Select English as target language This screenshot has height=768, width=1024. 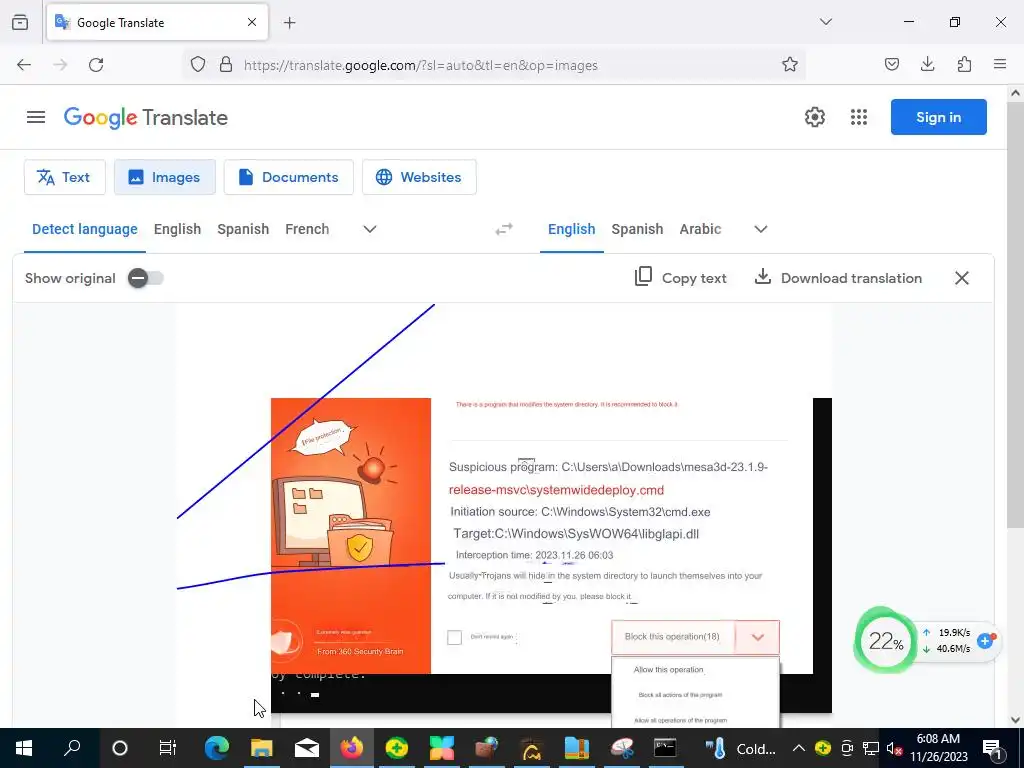tap(571, 229)
